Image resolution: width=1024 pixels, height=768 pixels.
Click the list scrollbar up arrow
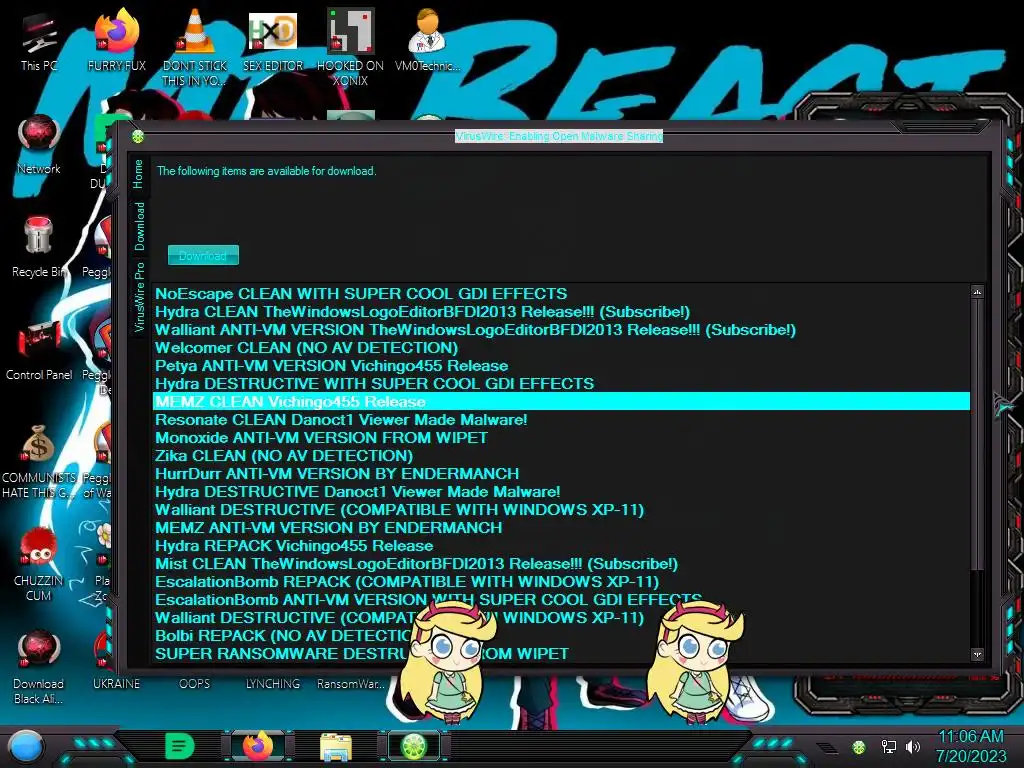(977, 292)
